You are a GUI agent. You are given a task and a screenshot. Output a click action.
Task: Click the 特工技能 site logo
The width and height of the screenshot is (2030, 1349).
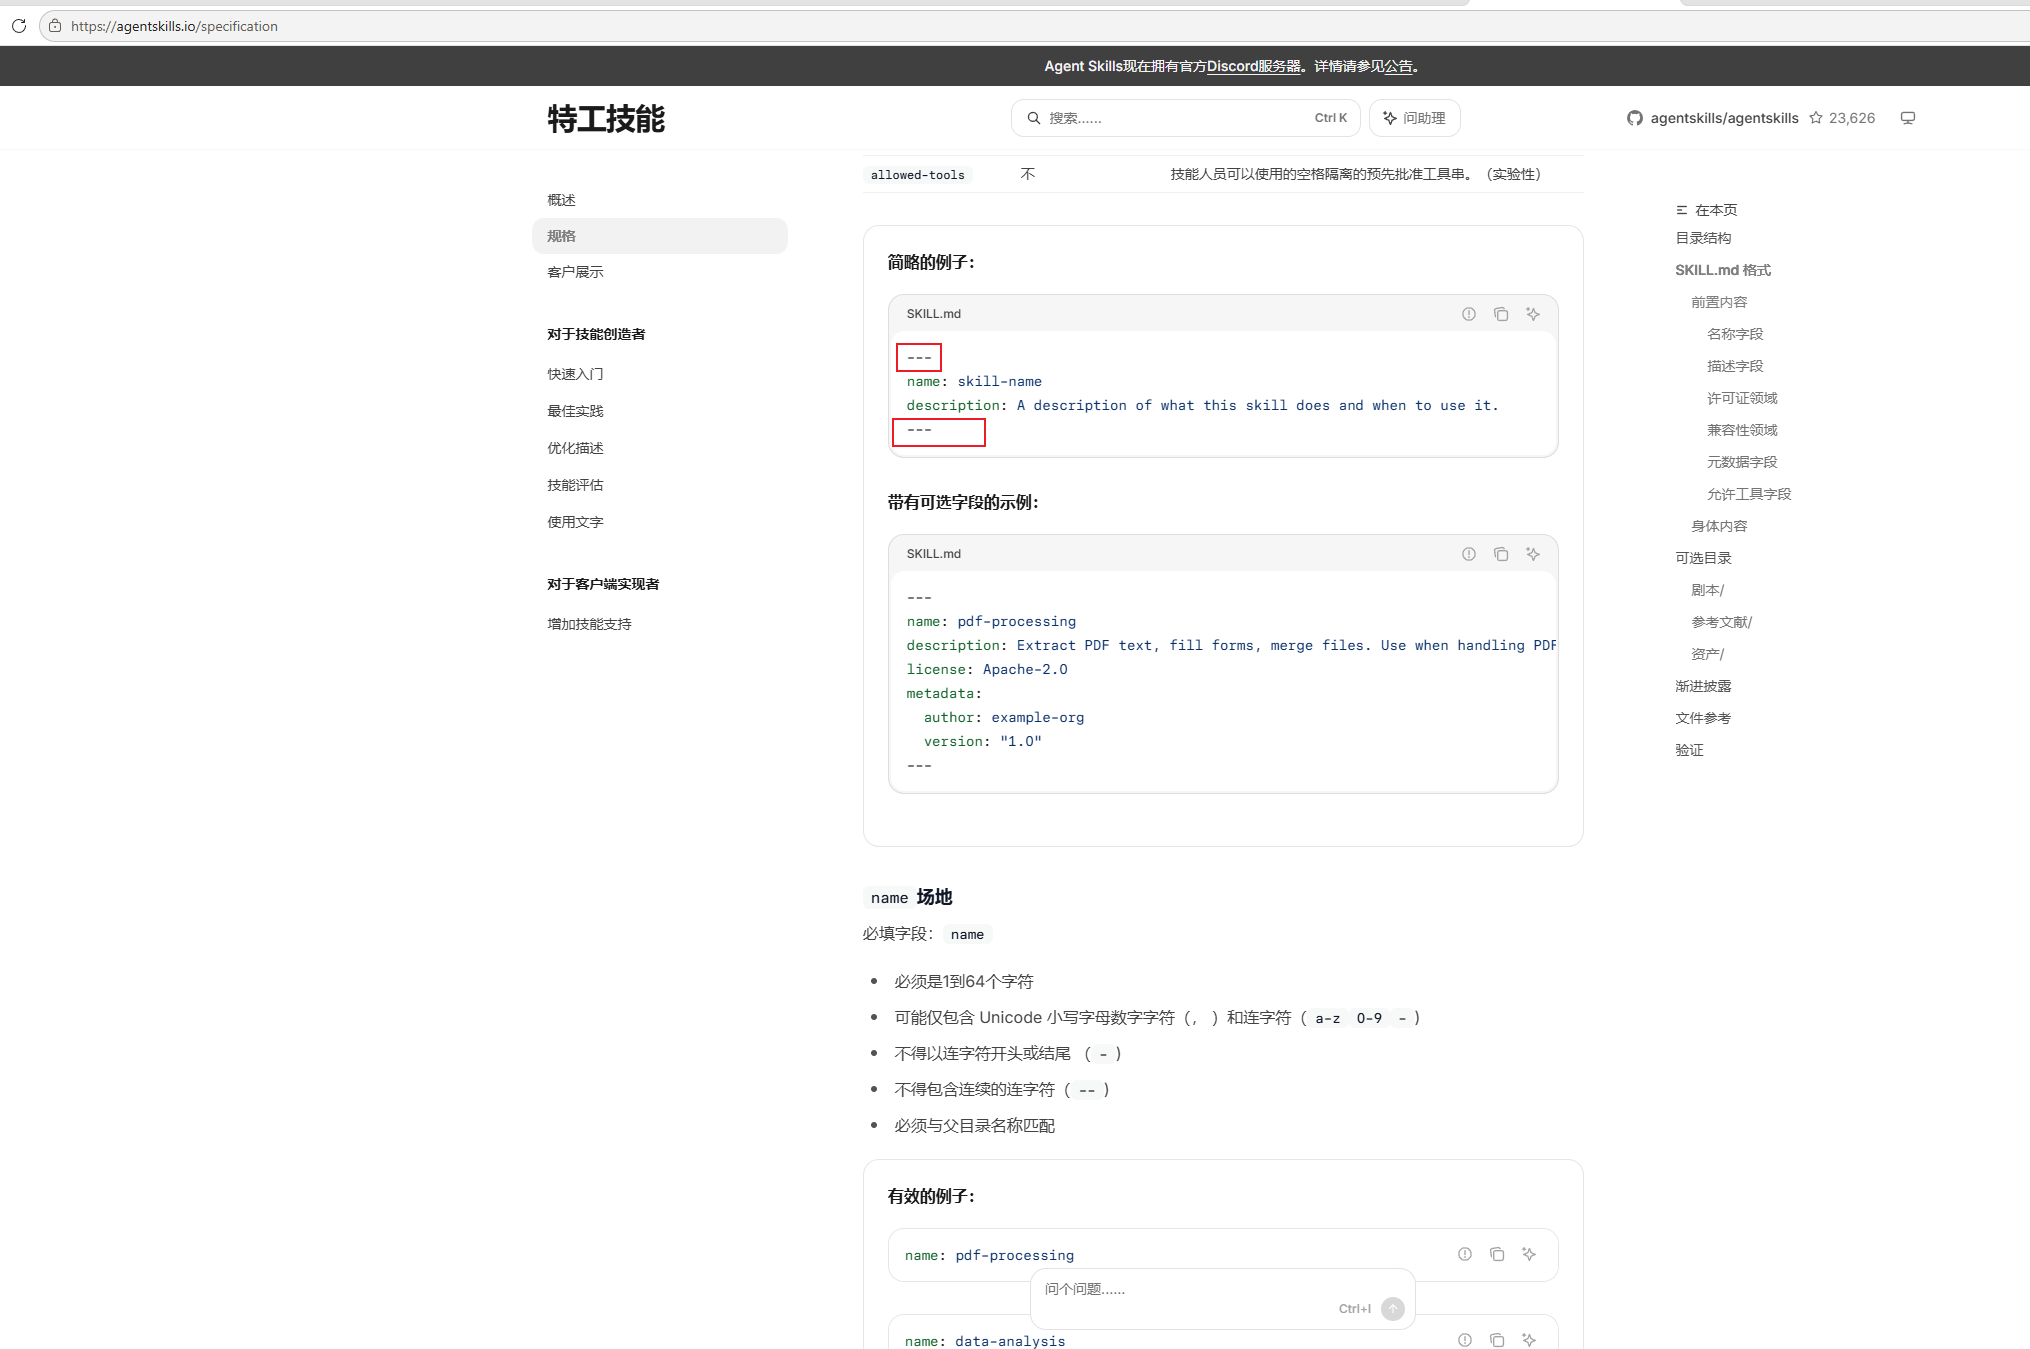coord(606,119)
